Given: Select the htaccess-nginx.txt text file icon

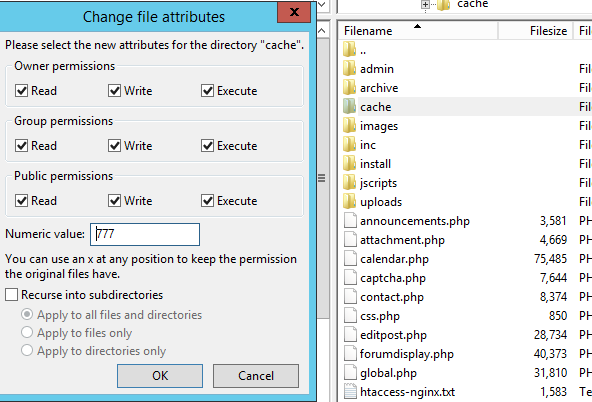Looking at the screenshot, I should 350,391.
